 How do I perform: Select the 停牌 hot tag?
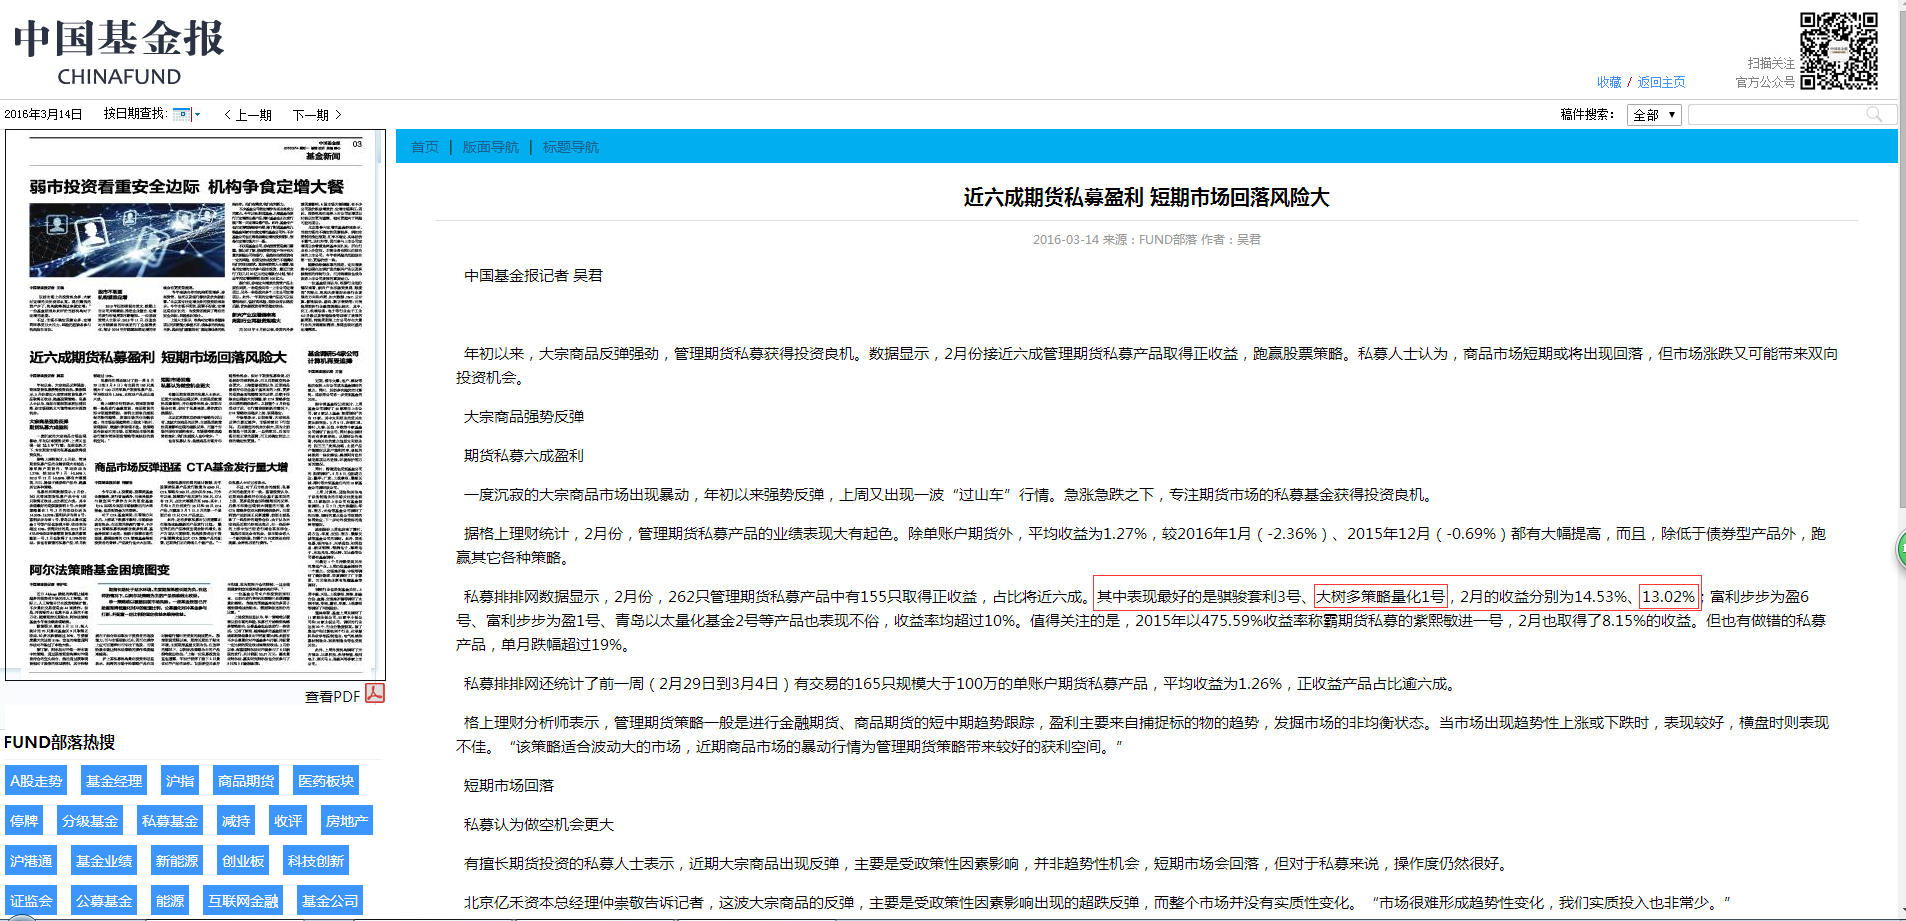[x=24, y=821]
